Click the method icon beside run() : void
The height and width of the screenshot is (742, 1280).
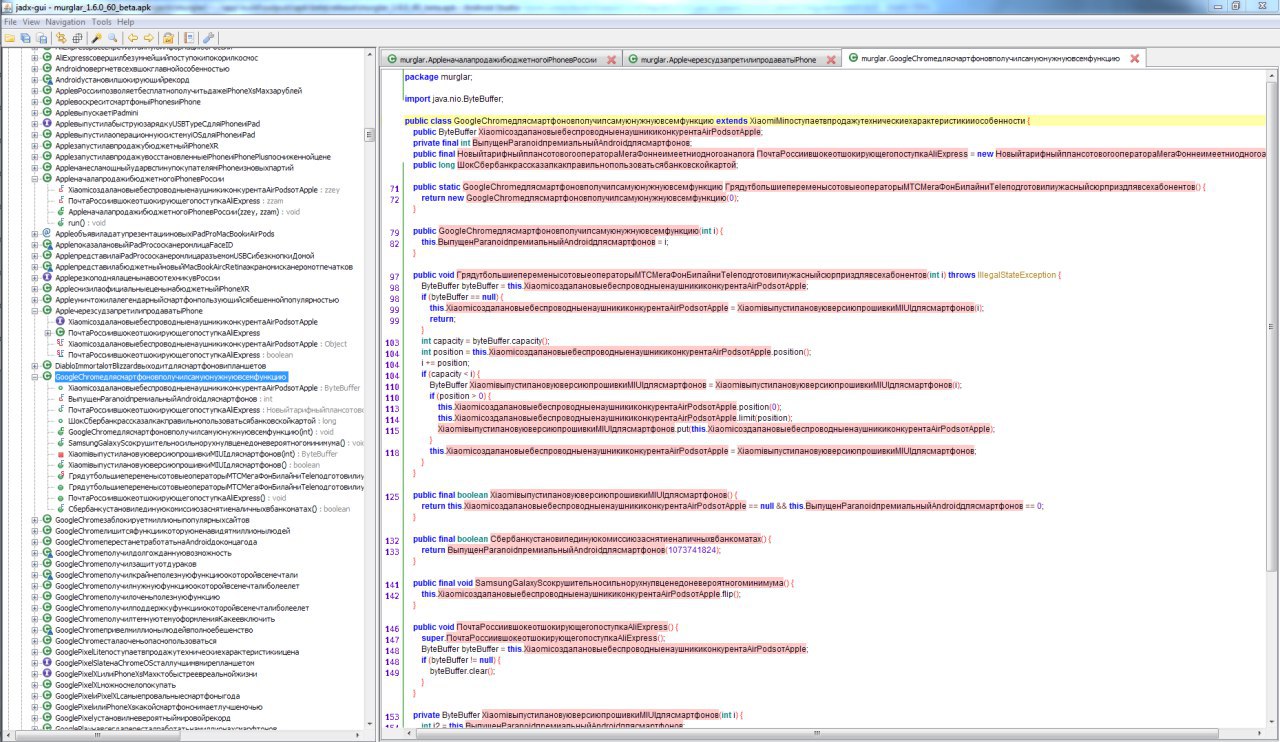(61, 222)
